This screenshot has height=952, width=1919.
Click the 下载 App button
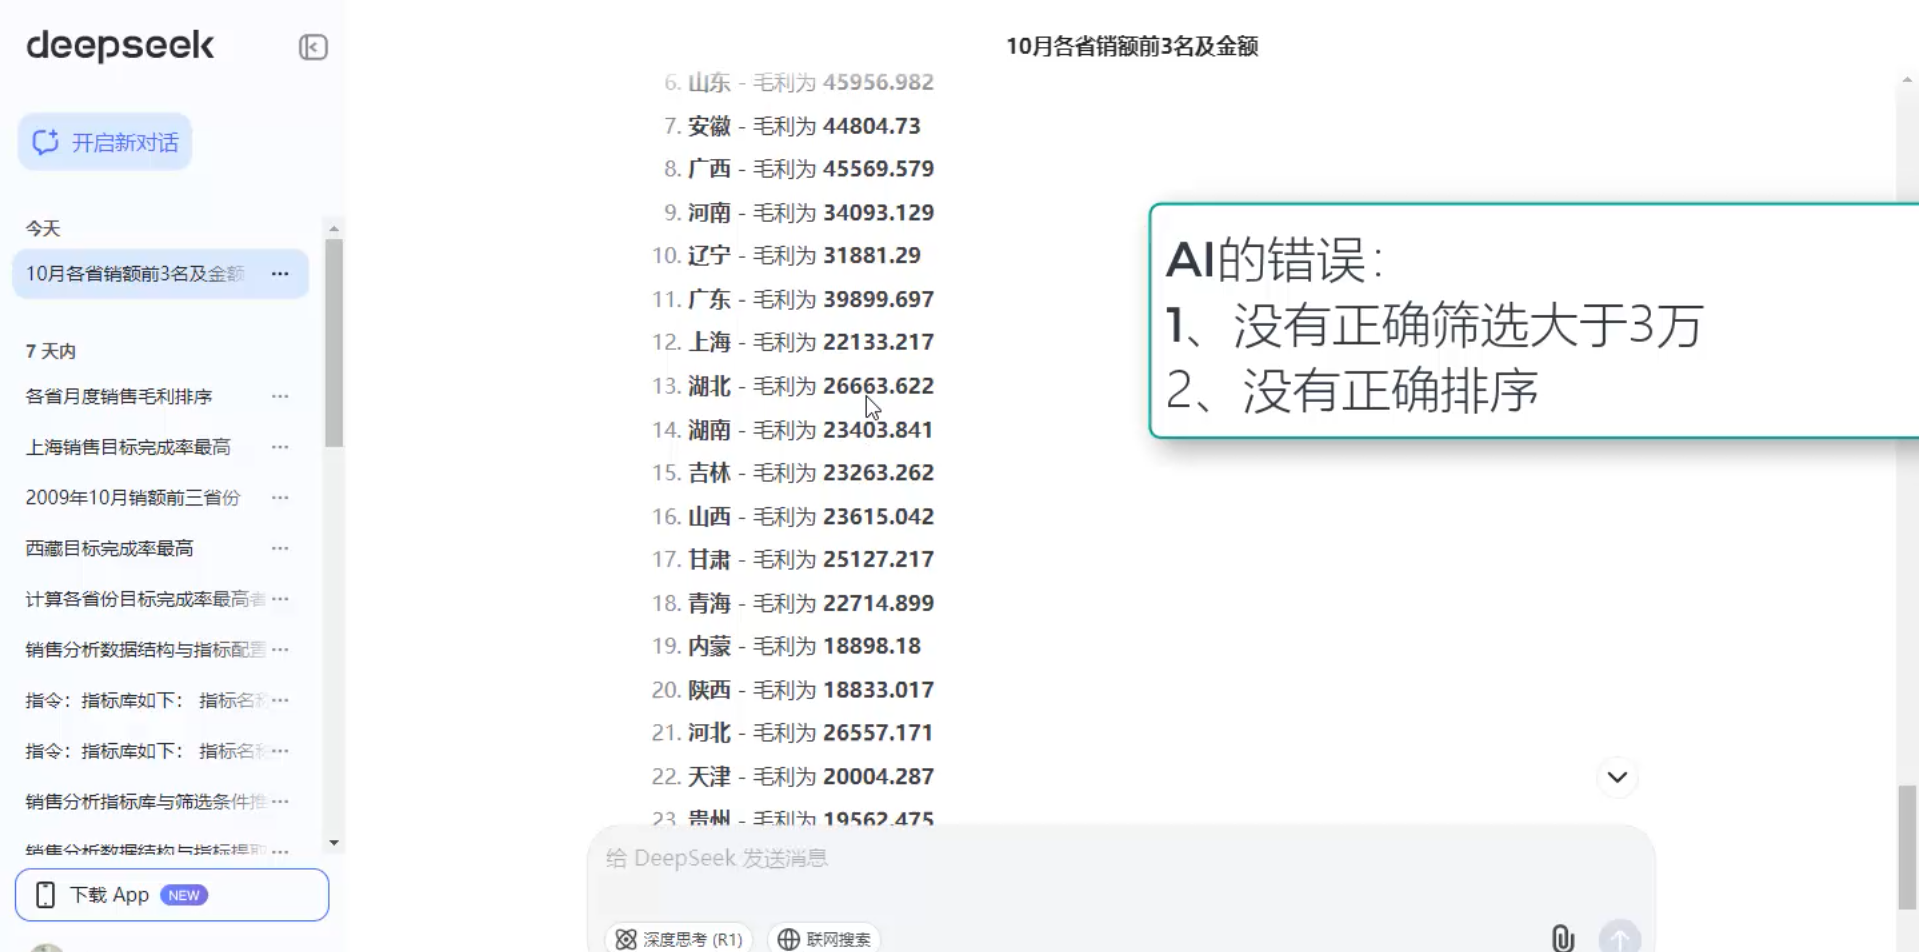pyautogui.click(x=172, y=895)
